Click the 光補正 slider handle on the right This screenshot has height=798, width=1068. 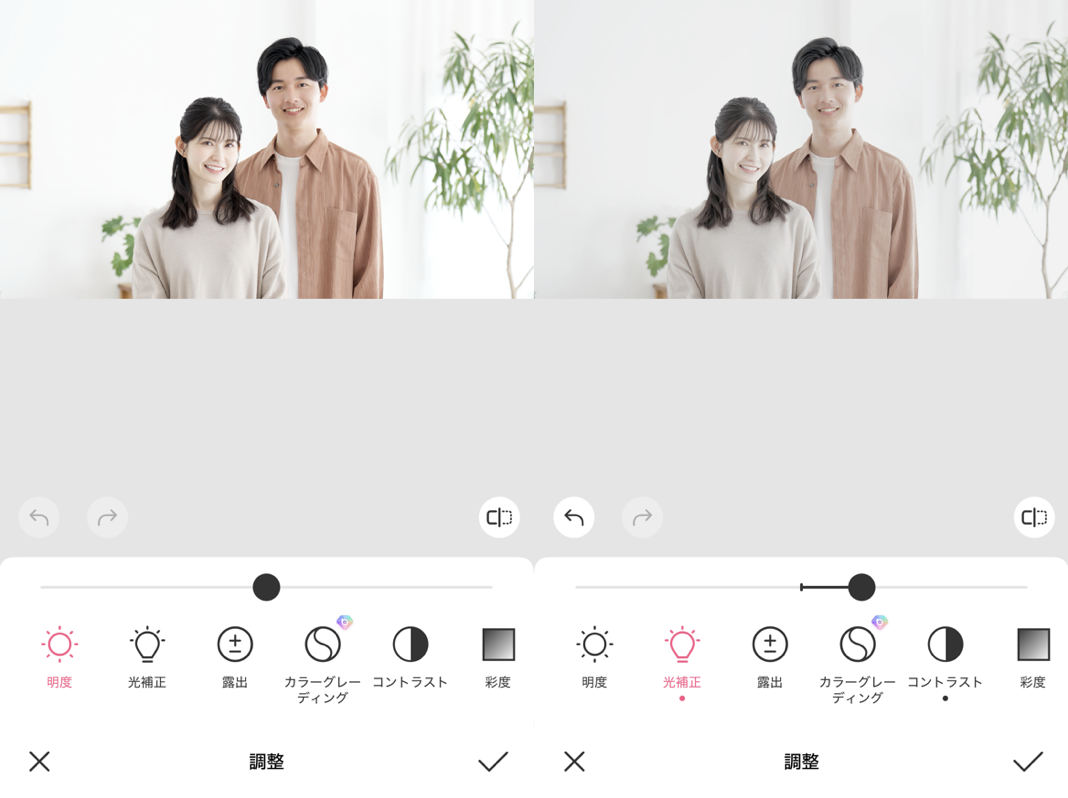[860, 588]
